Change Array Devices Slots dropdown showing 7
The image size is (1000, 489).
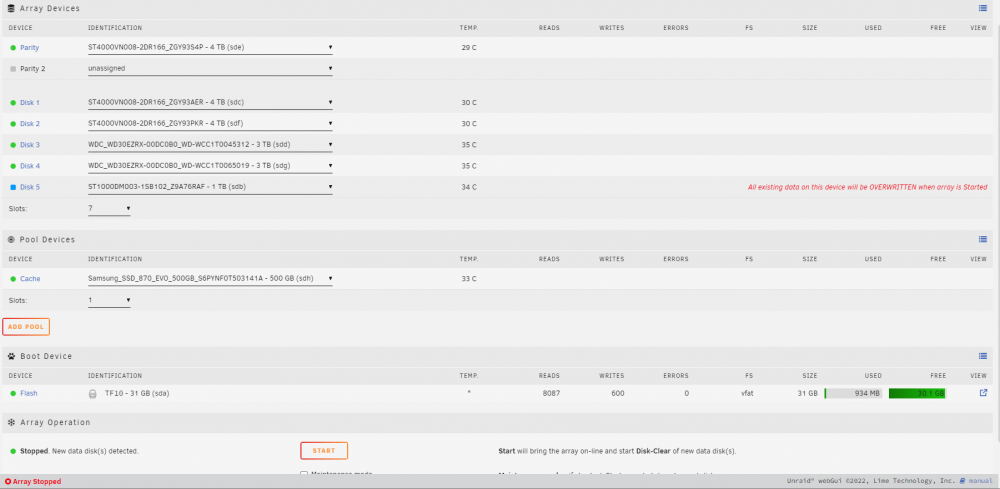109,208
